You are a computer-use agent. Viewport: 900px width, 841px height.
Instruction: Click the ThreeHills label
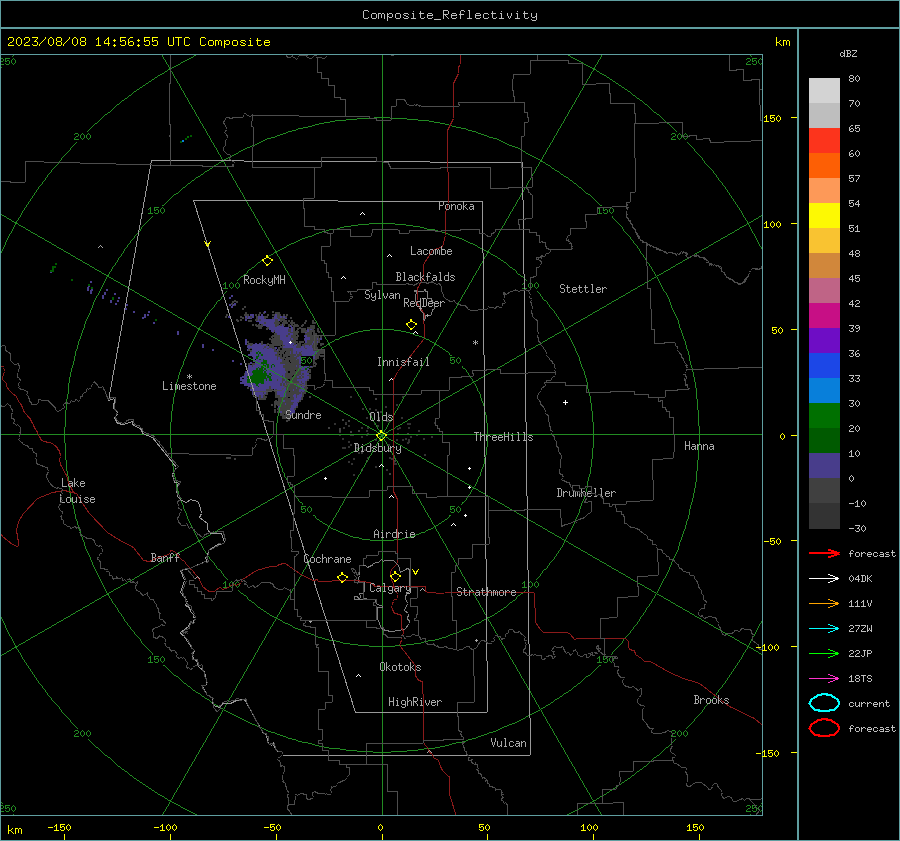coord(503,437)
